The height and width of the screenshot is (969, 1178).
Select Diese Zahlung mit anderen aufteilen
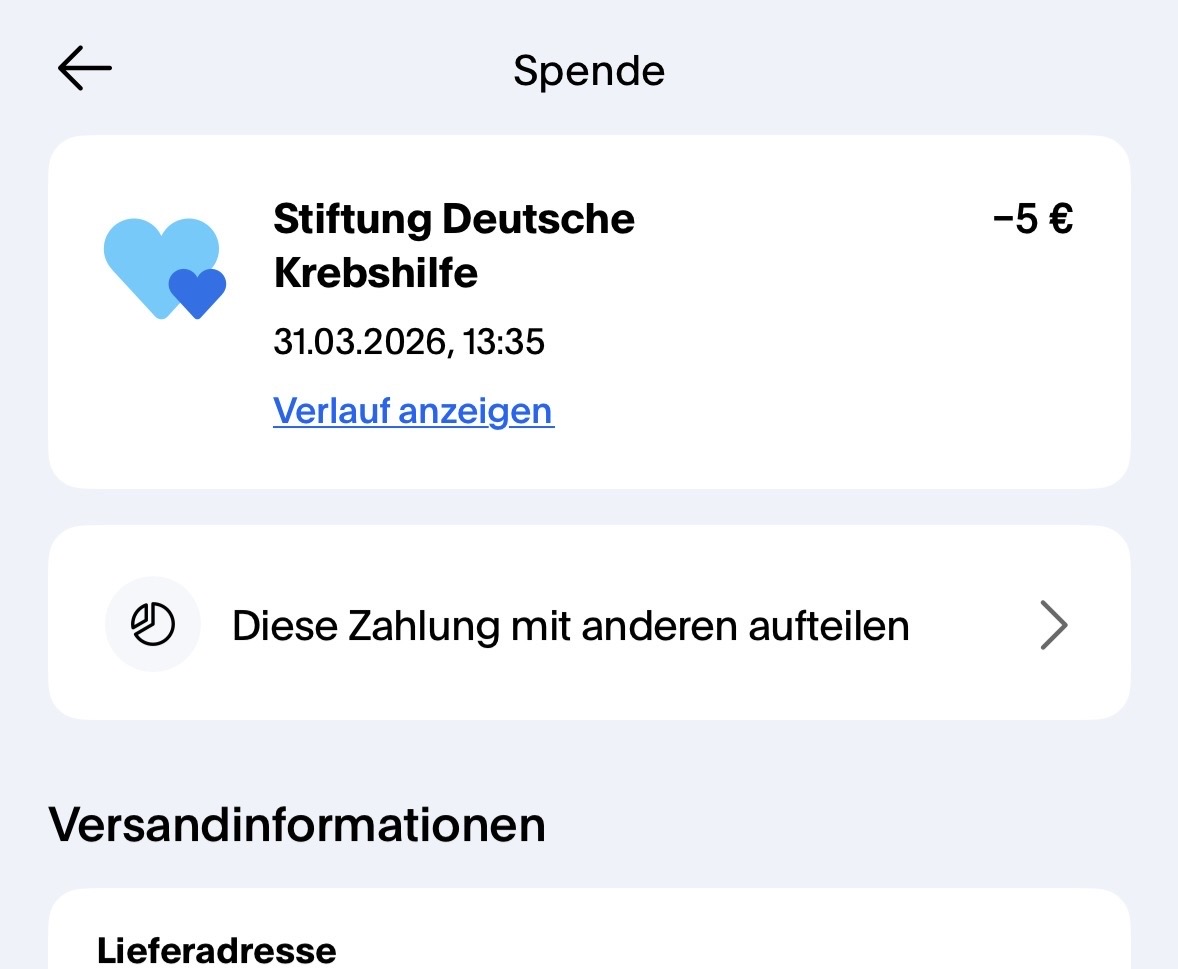[570, 626]
